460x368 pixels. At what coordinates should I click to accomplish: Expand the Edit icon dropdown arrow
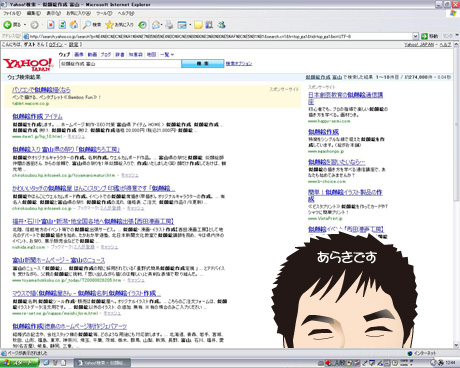(x=190, y=25)
